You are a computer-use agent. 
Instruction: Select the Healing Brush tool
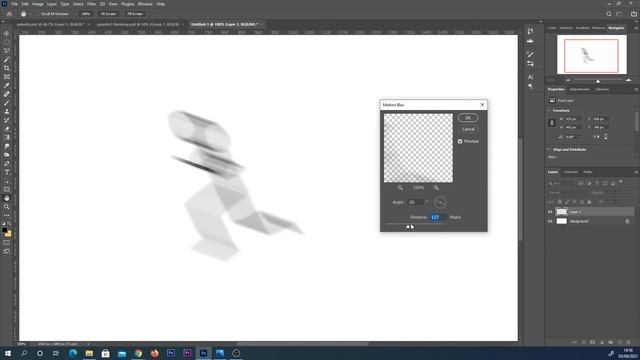pos(7,94)
